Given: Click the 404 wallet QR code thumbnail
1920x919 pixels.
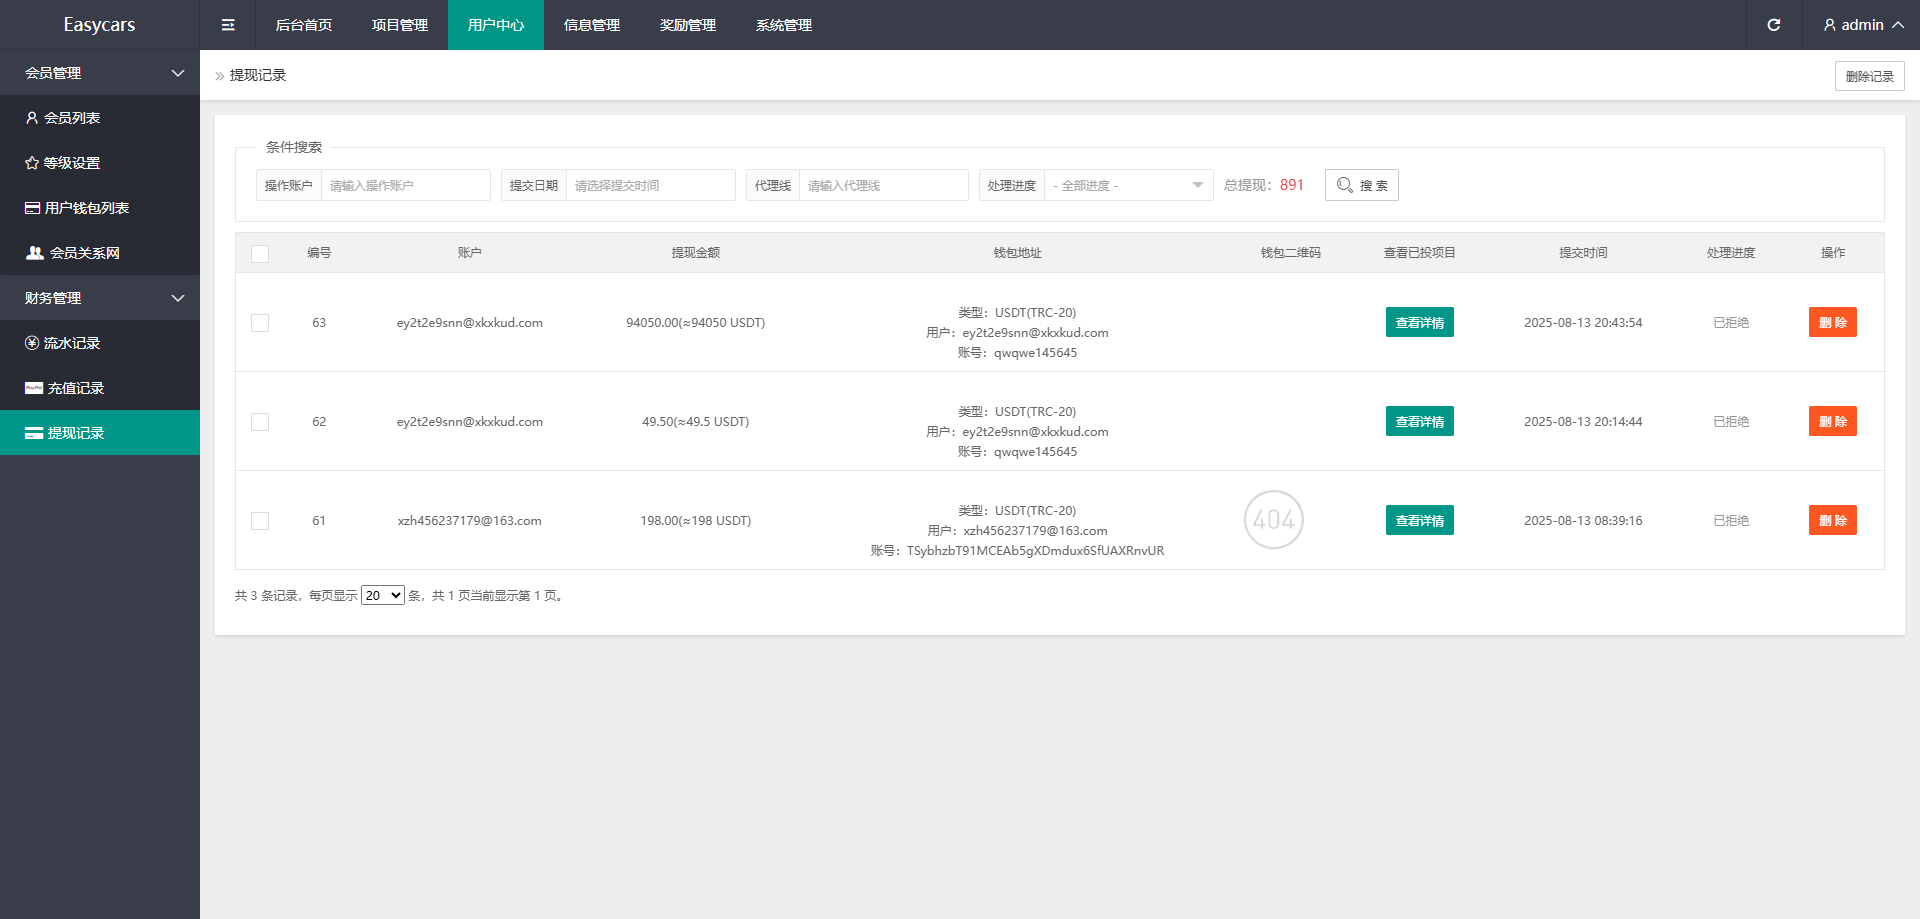Looking at the screenshot, I should coord(1273,520).
